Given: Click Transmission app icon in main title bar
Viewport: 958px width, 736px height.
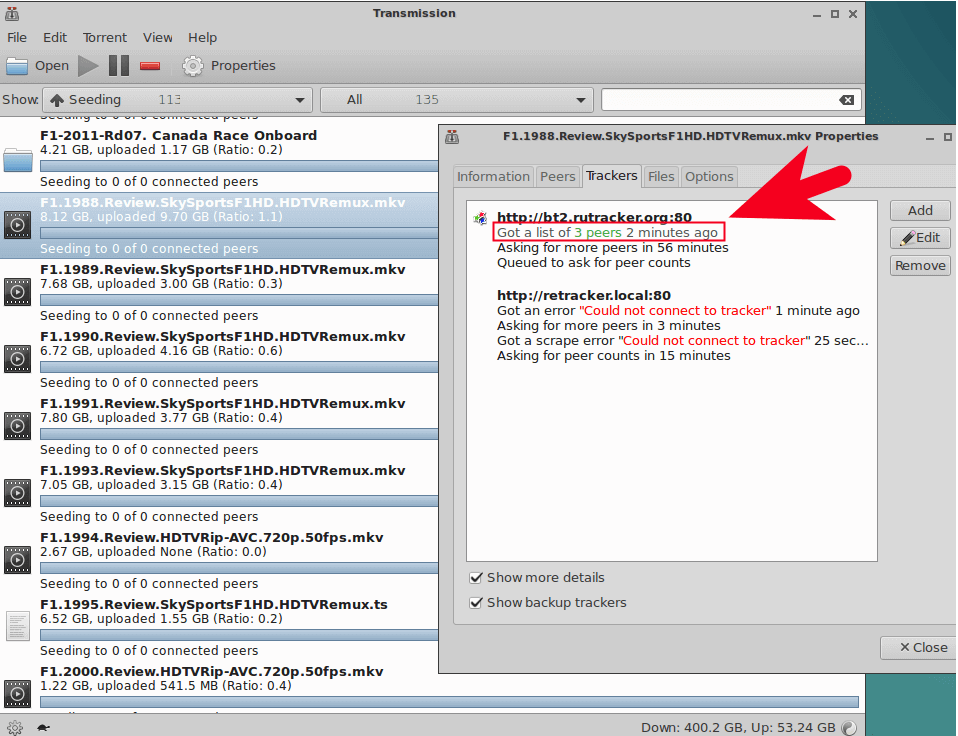Looking at the screenshot, I should [12, 13].
